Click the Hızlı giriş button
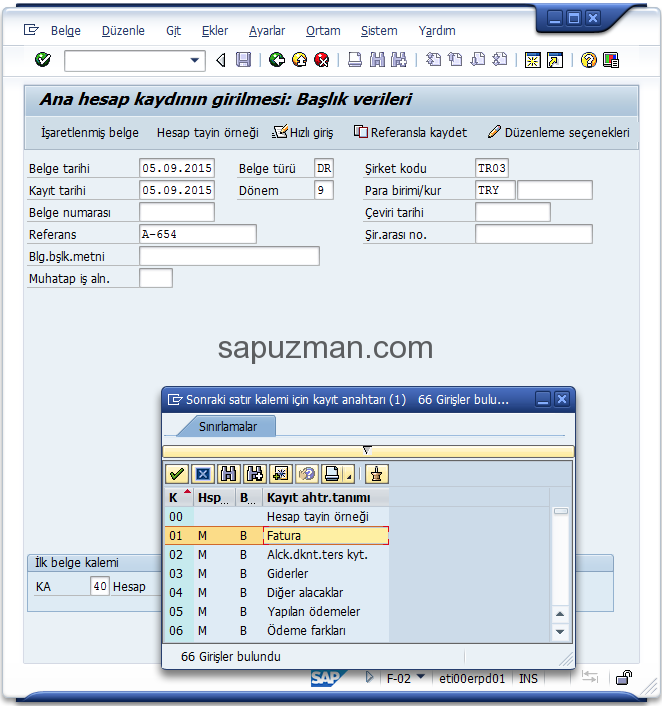Image resolution: width=662 pixels, height=706 pixels. [x=303, y=133]
